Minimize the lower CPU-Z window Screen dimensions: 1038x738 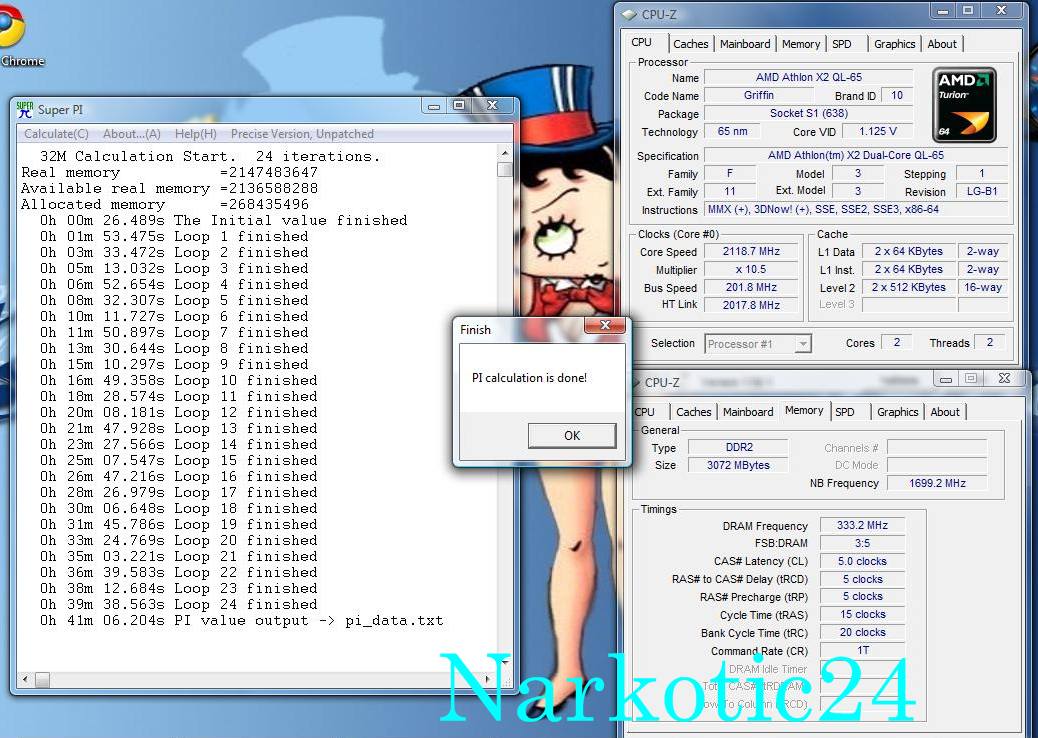click(x=945, y=379)
